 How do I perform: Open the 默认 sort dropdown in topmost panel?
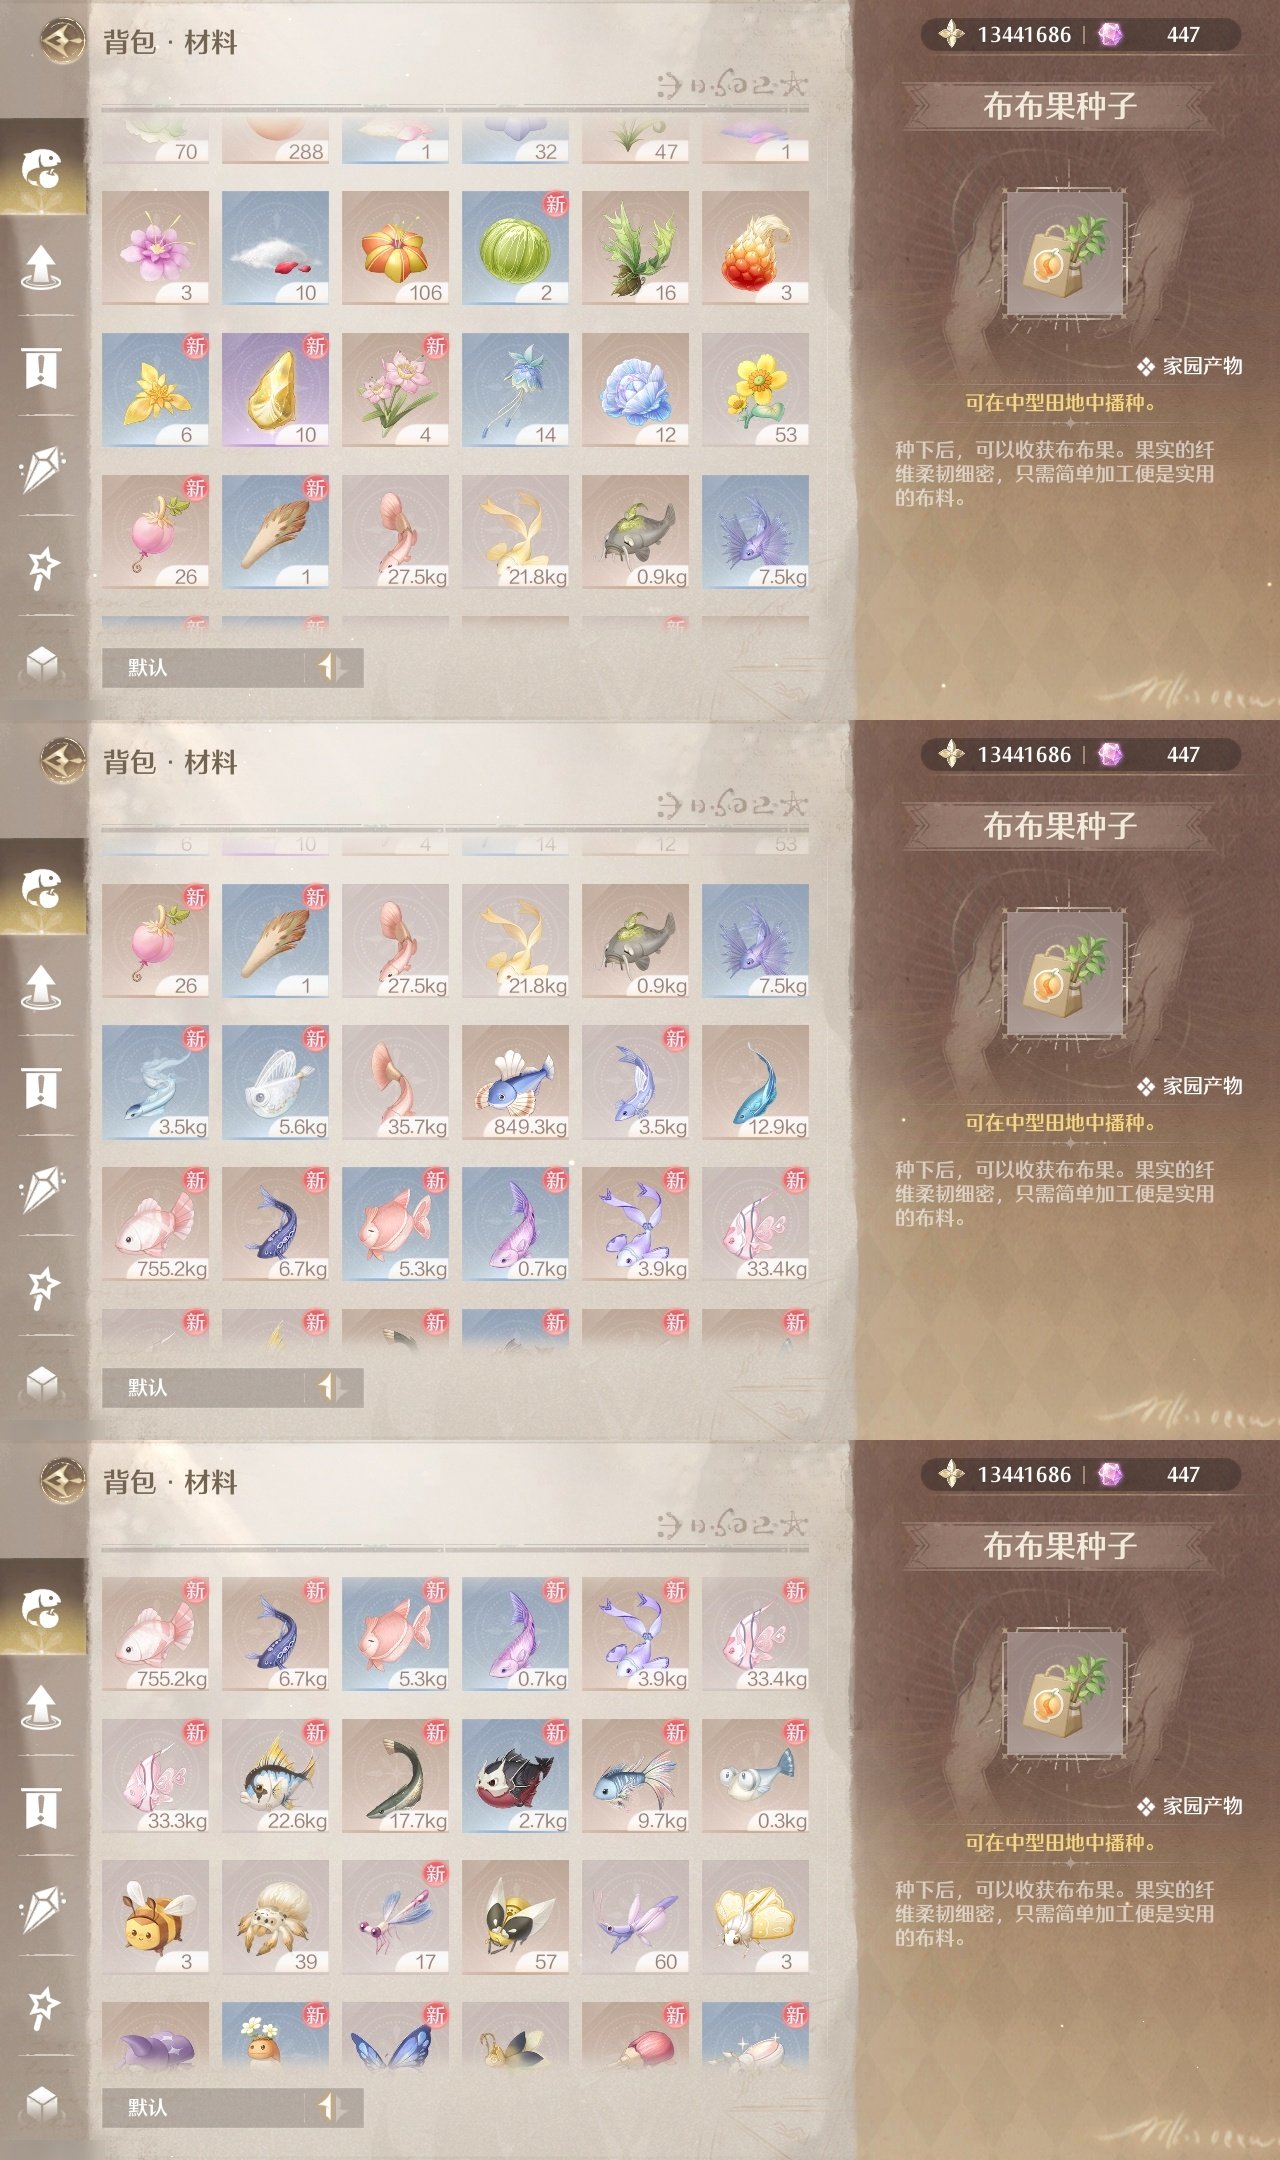click(x=204, y=667)
